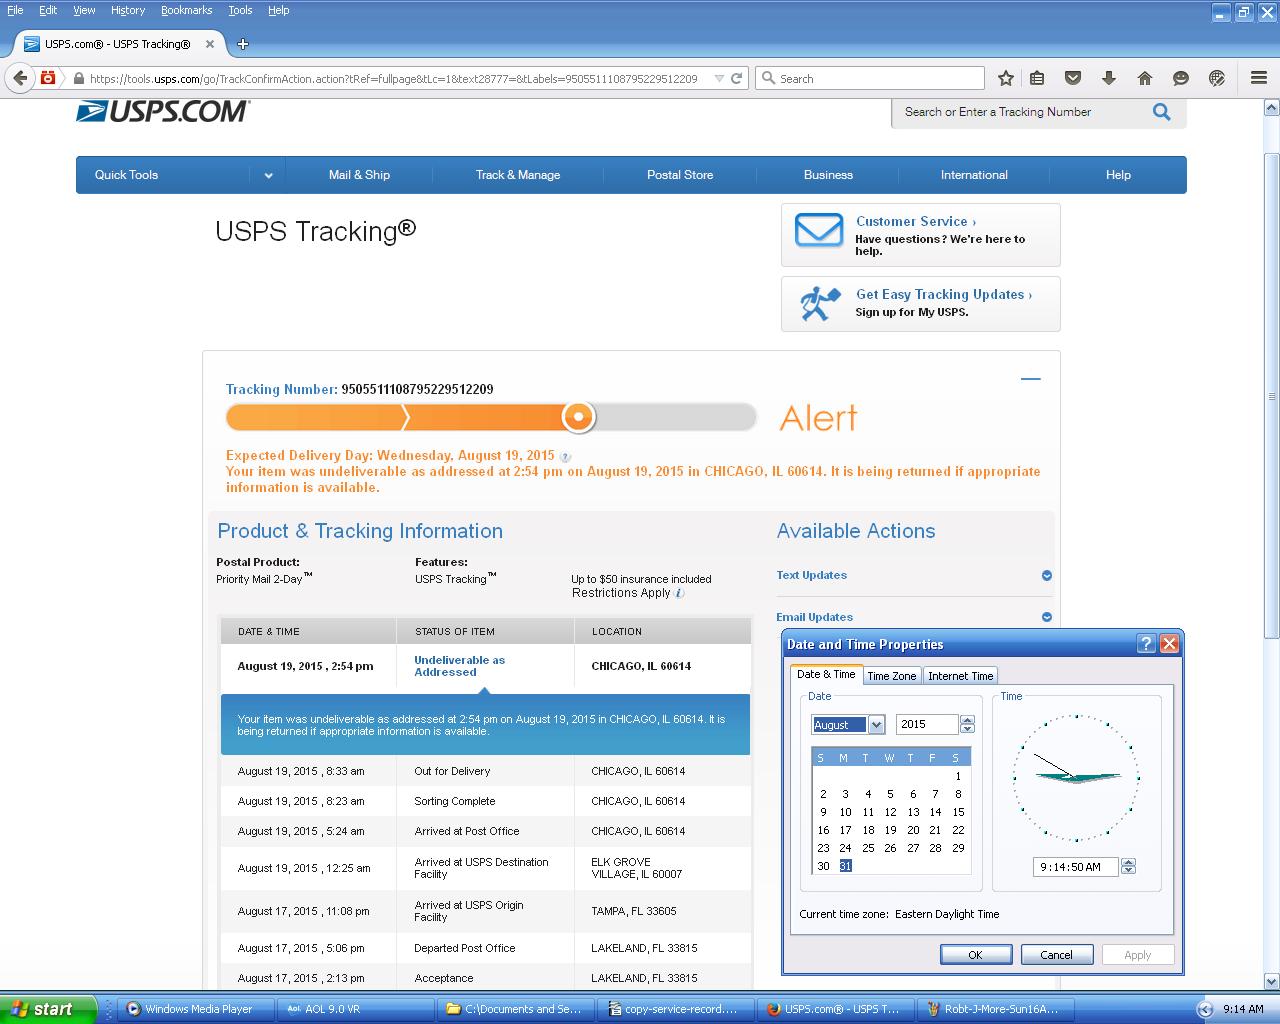Click the tracking number search field
This screenshot has height=1024, width=1280.
click(x=1020, y=112)
